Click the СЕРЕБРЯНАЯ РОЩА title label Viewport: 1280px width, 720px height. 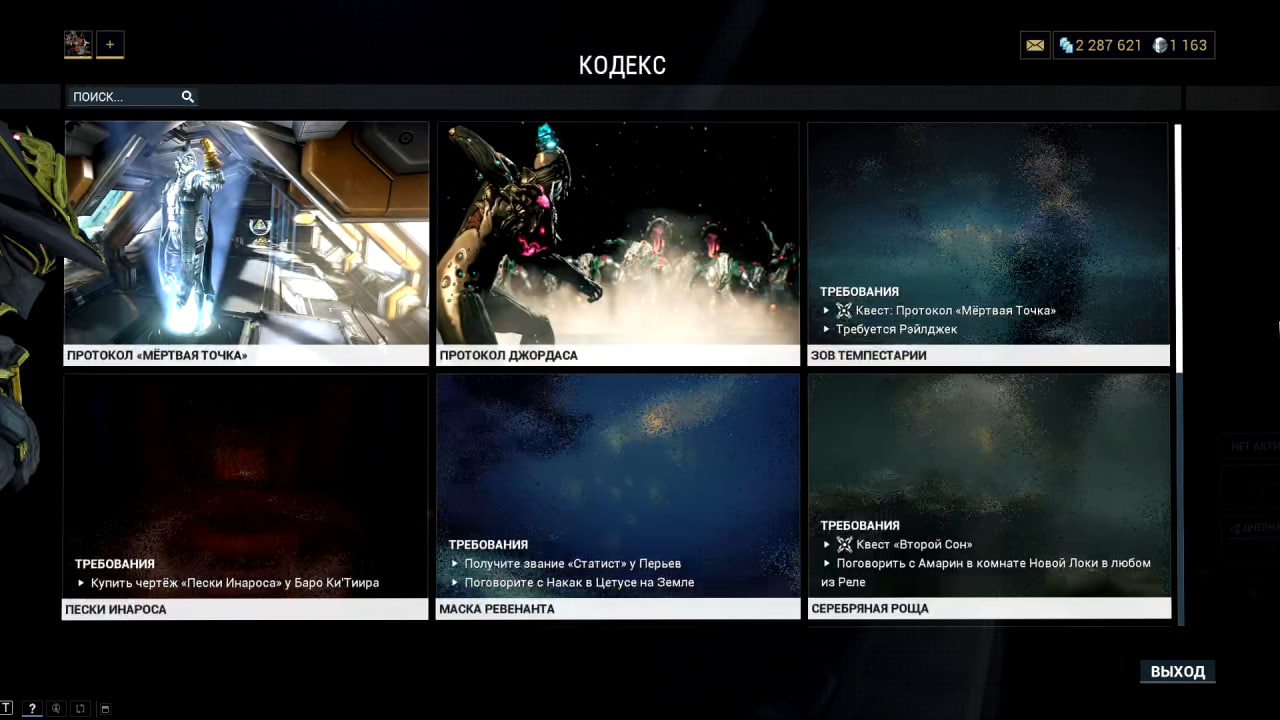coord(870,608)
